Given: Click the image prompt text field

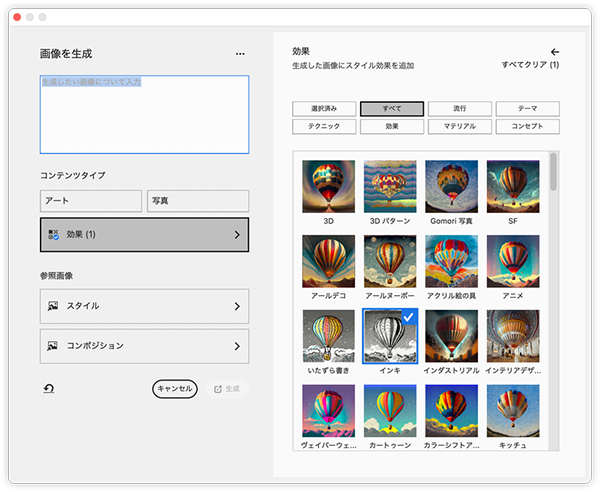Looking at the screenshot, I should point(144,114).
